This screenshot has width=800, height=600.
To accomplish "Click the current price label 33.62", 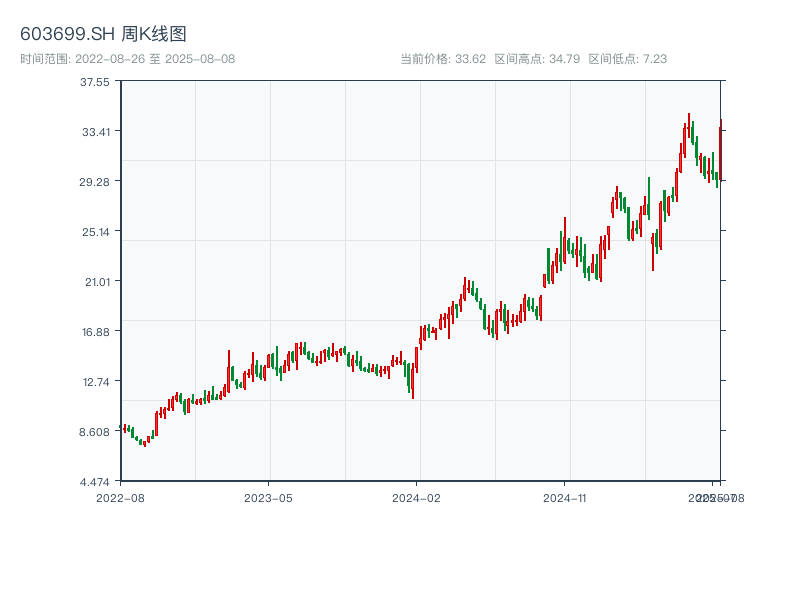I will click(x=443, y=59).
